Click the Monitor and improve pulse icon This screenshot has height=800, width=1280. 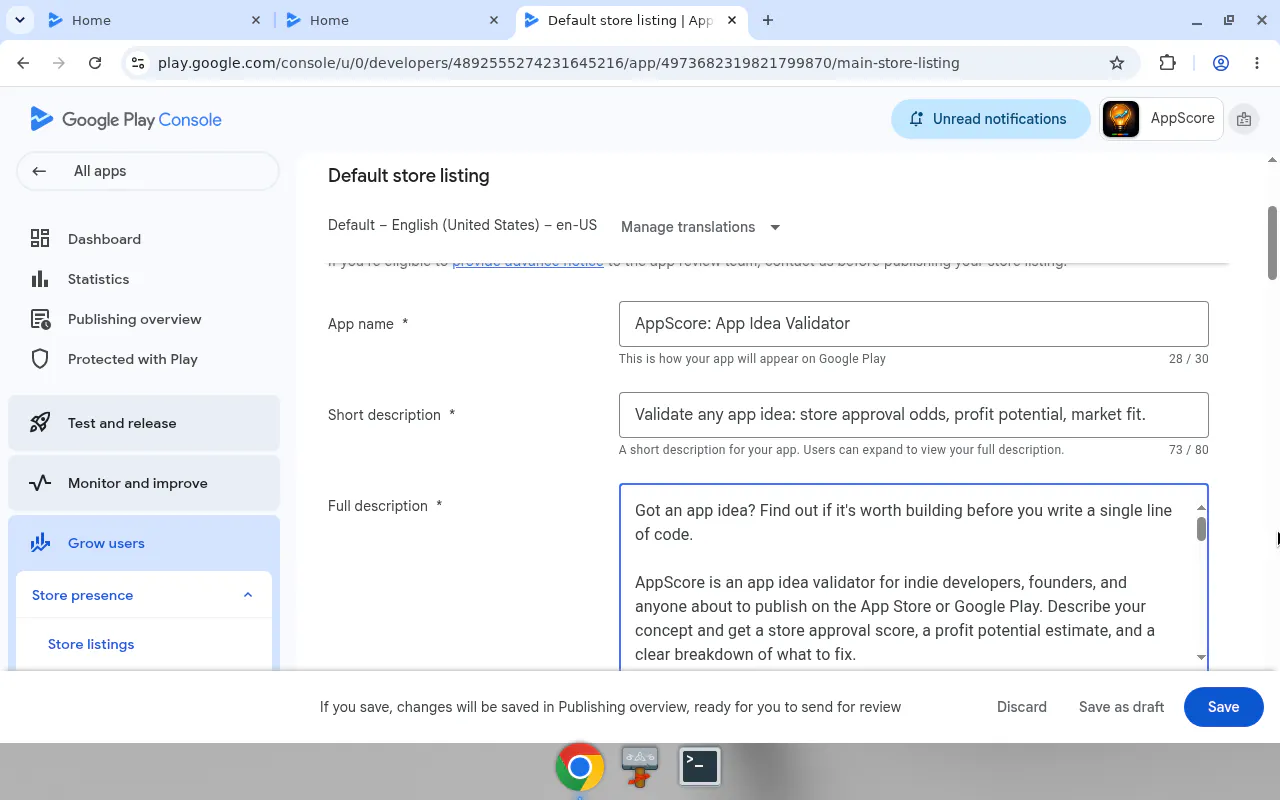pos(40,483)
